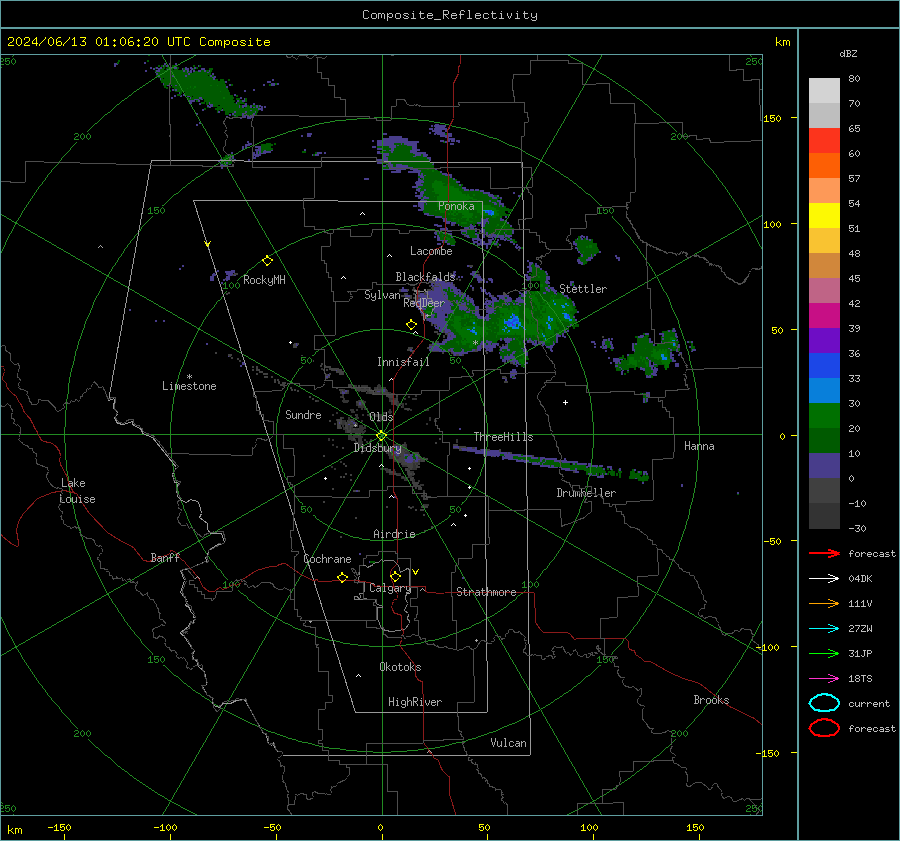Click the Sundre city label
Screen dimensions: 900x841
(303, 414)
